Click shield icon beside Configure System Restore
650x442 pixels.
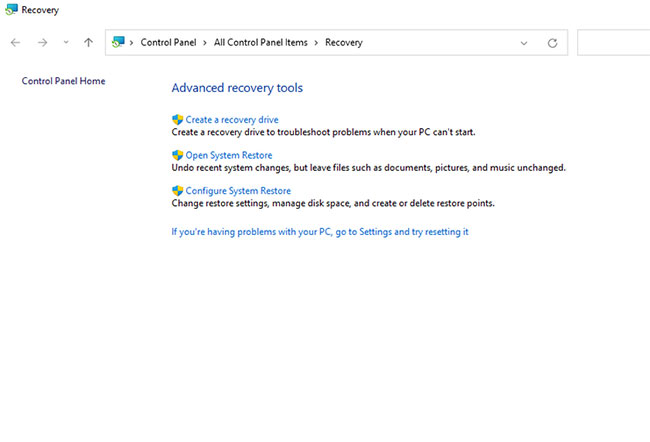click(x=177, y=191)
